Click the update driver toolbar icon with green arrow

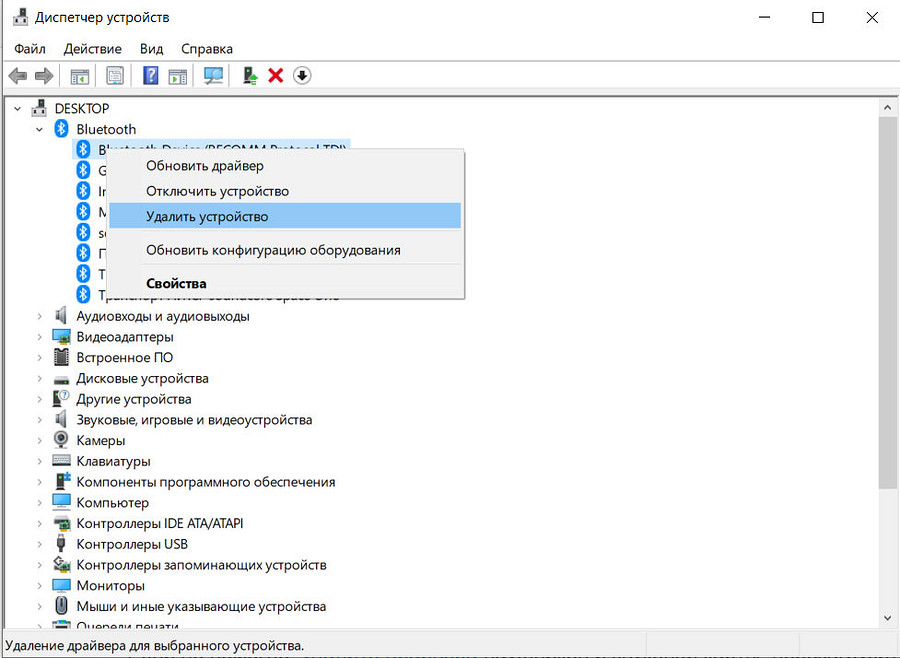point(250,75)
